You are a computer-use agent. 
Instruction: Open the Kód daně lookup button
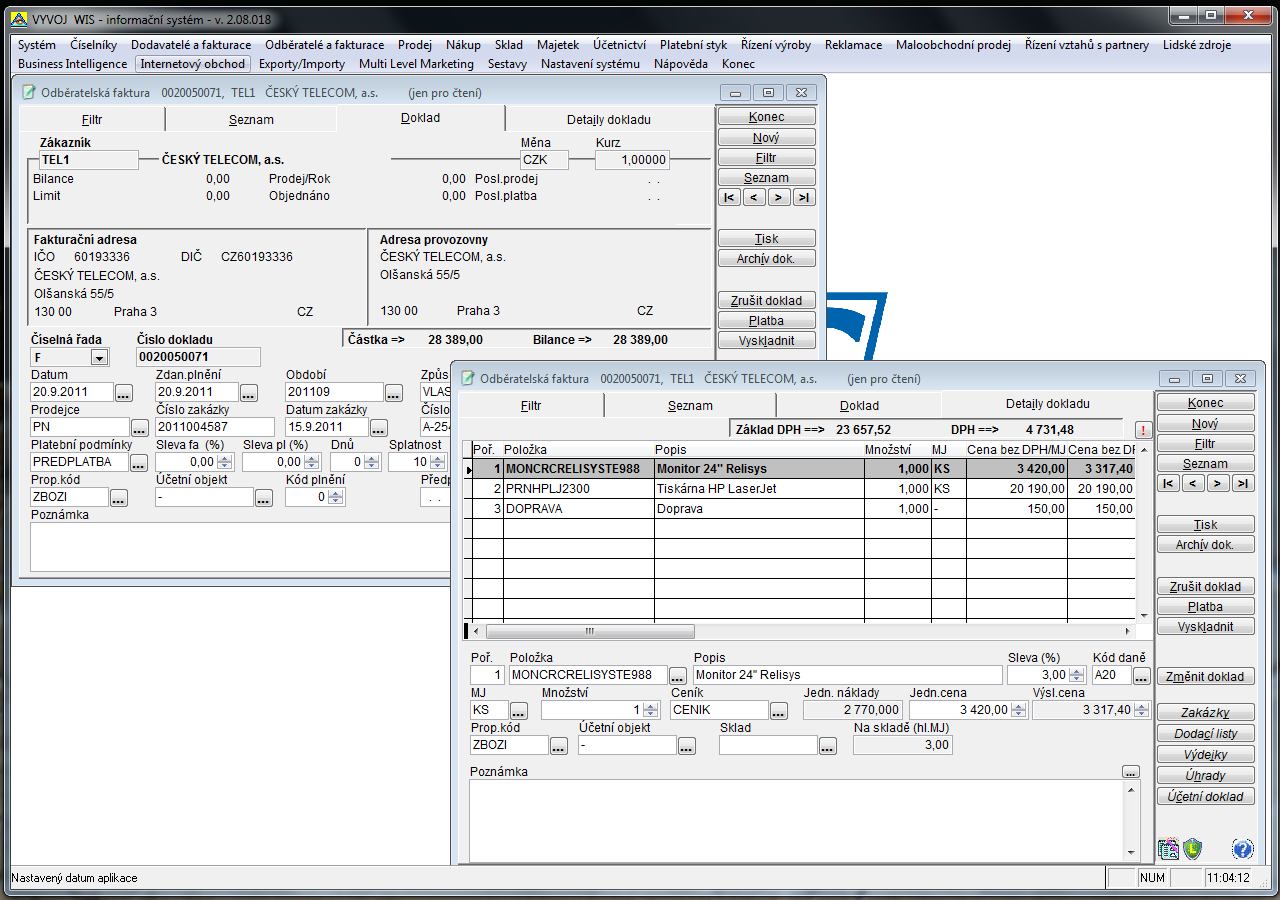1141,675
